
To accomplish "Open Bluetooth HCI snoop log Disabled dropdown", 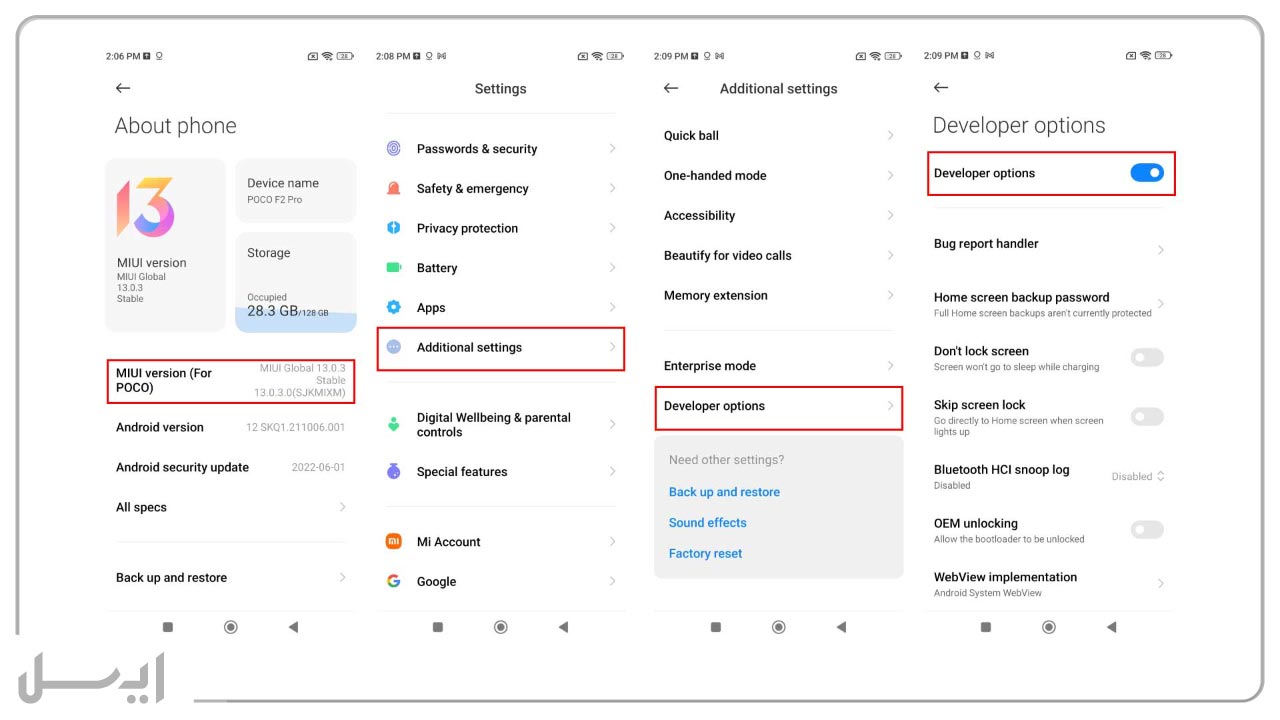I will pos(1138,477).
